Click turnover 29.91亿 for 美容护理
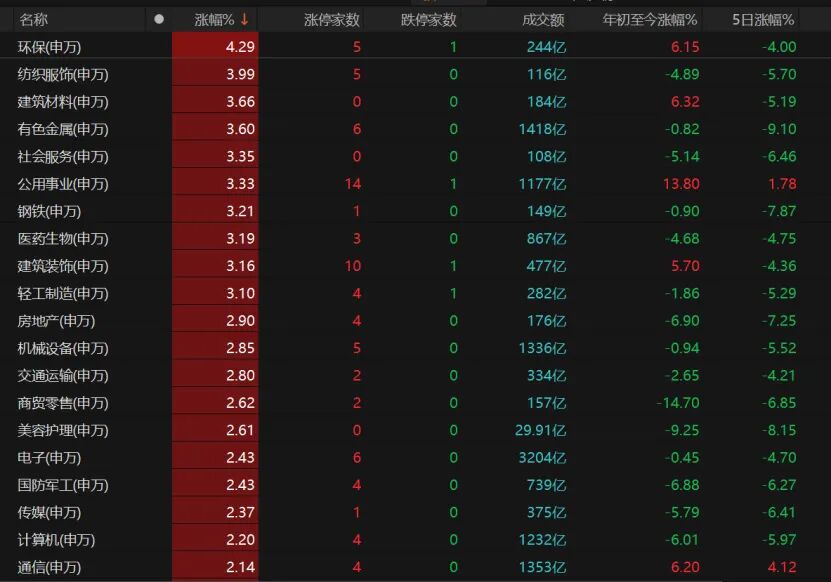The width and height of the screenshot is (831, 582). pyautogui.click(x=541, y=430)
